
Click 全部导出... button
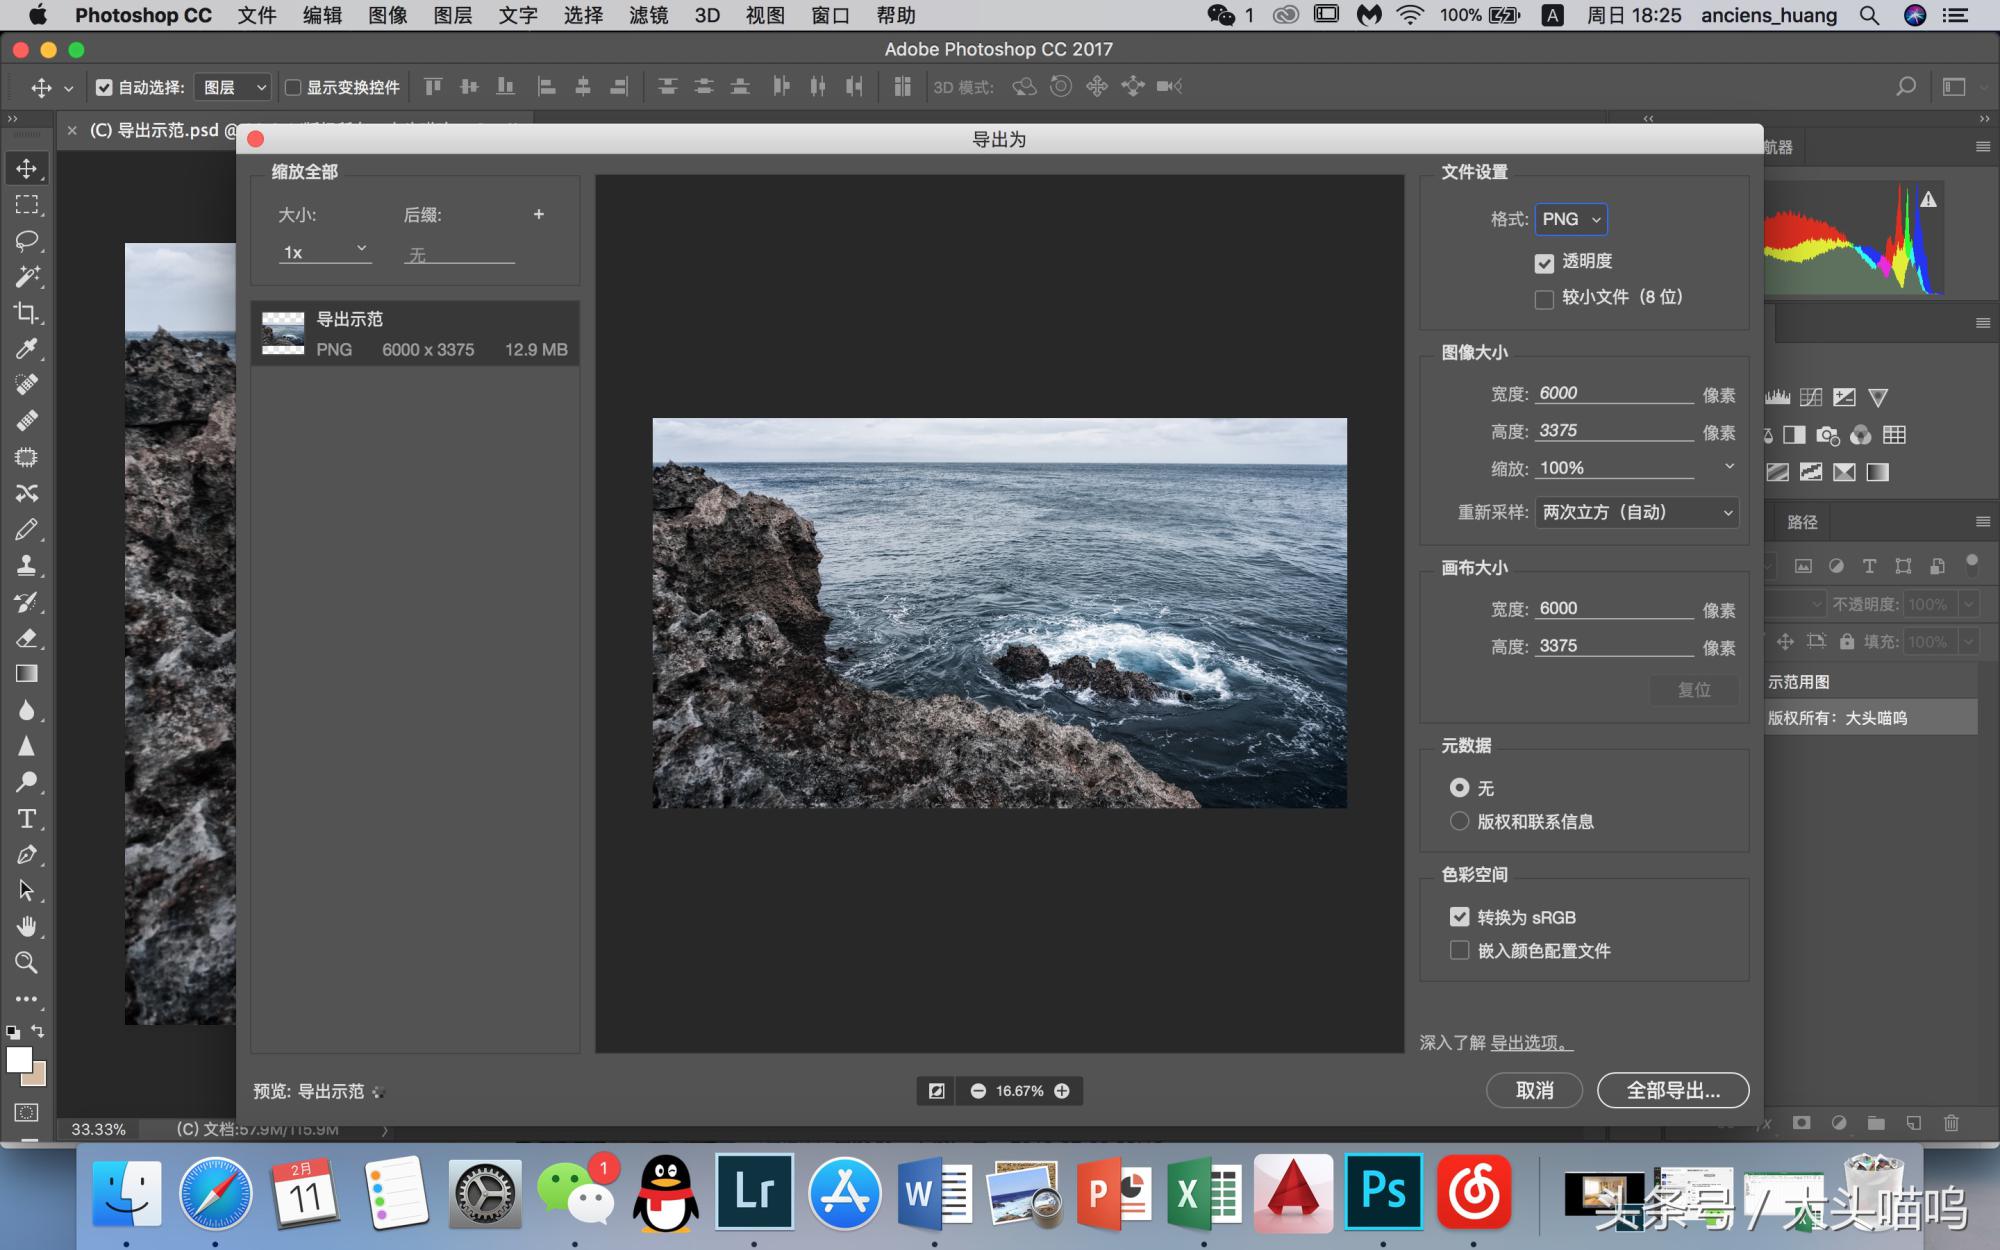coord(1673,1090)
